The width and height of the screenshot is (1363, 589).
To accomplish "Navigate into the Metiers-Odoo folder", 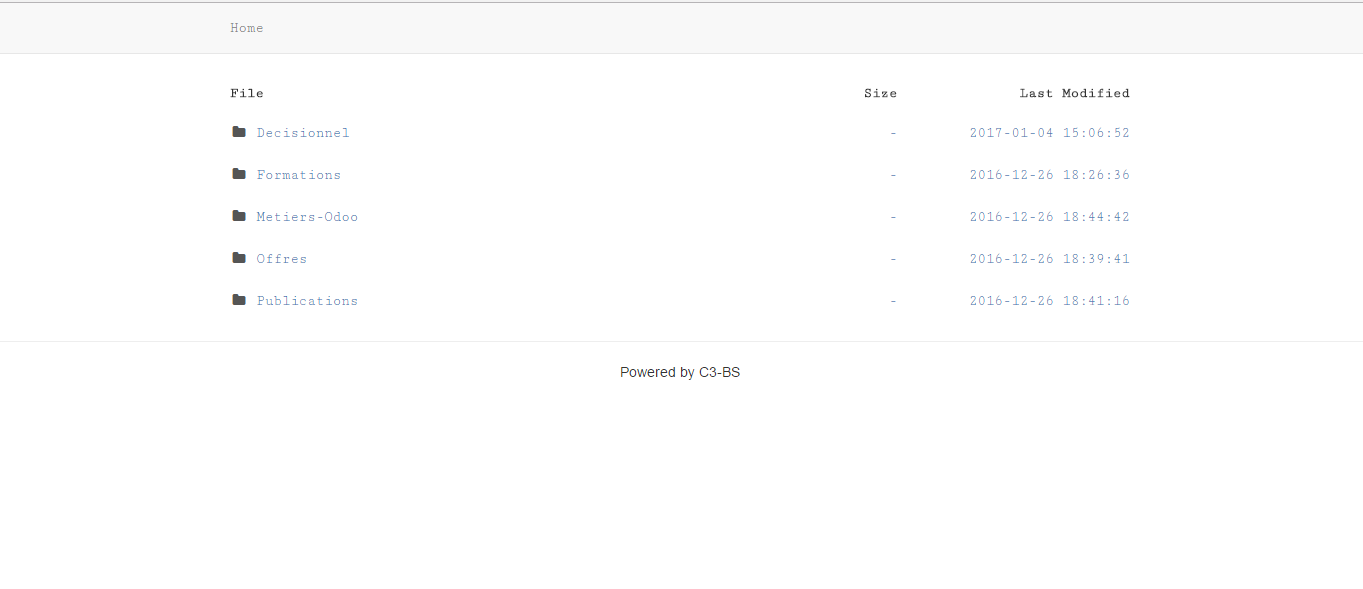I will tap(307, 217).
